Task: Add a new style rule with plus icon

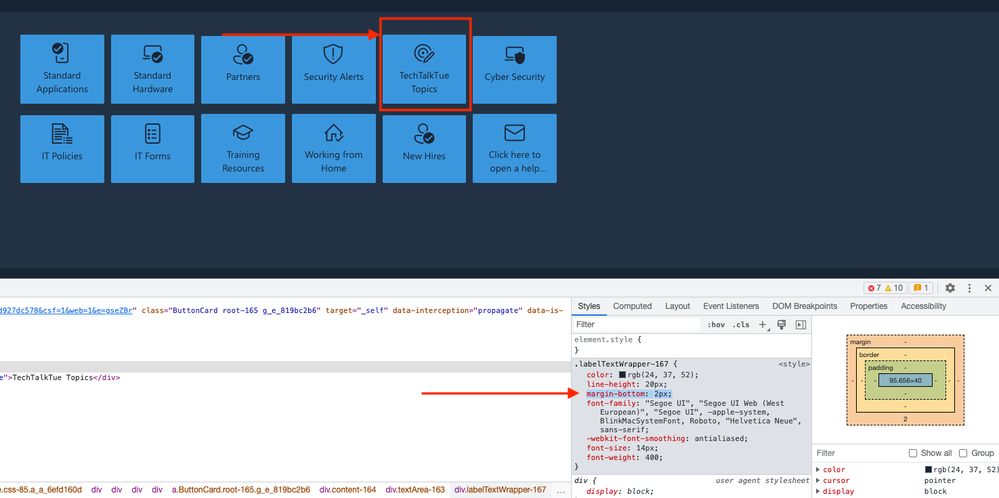Action: tap(763, 325)
